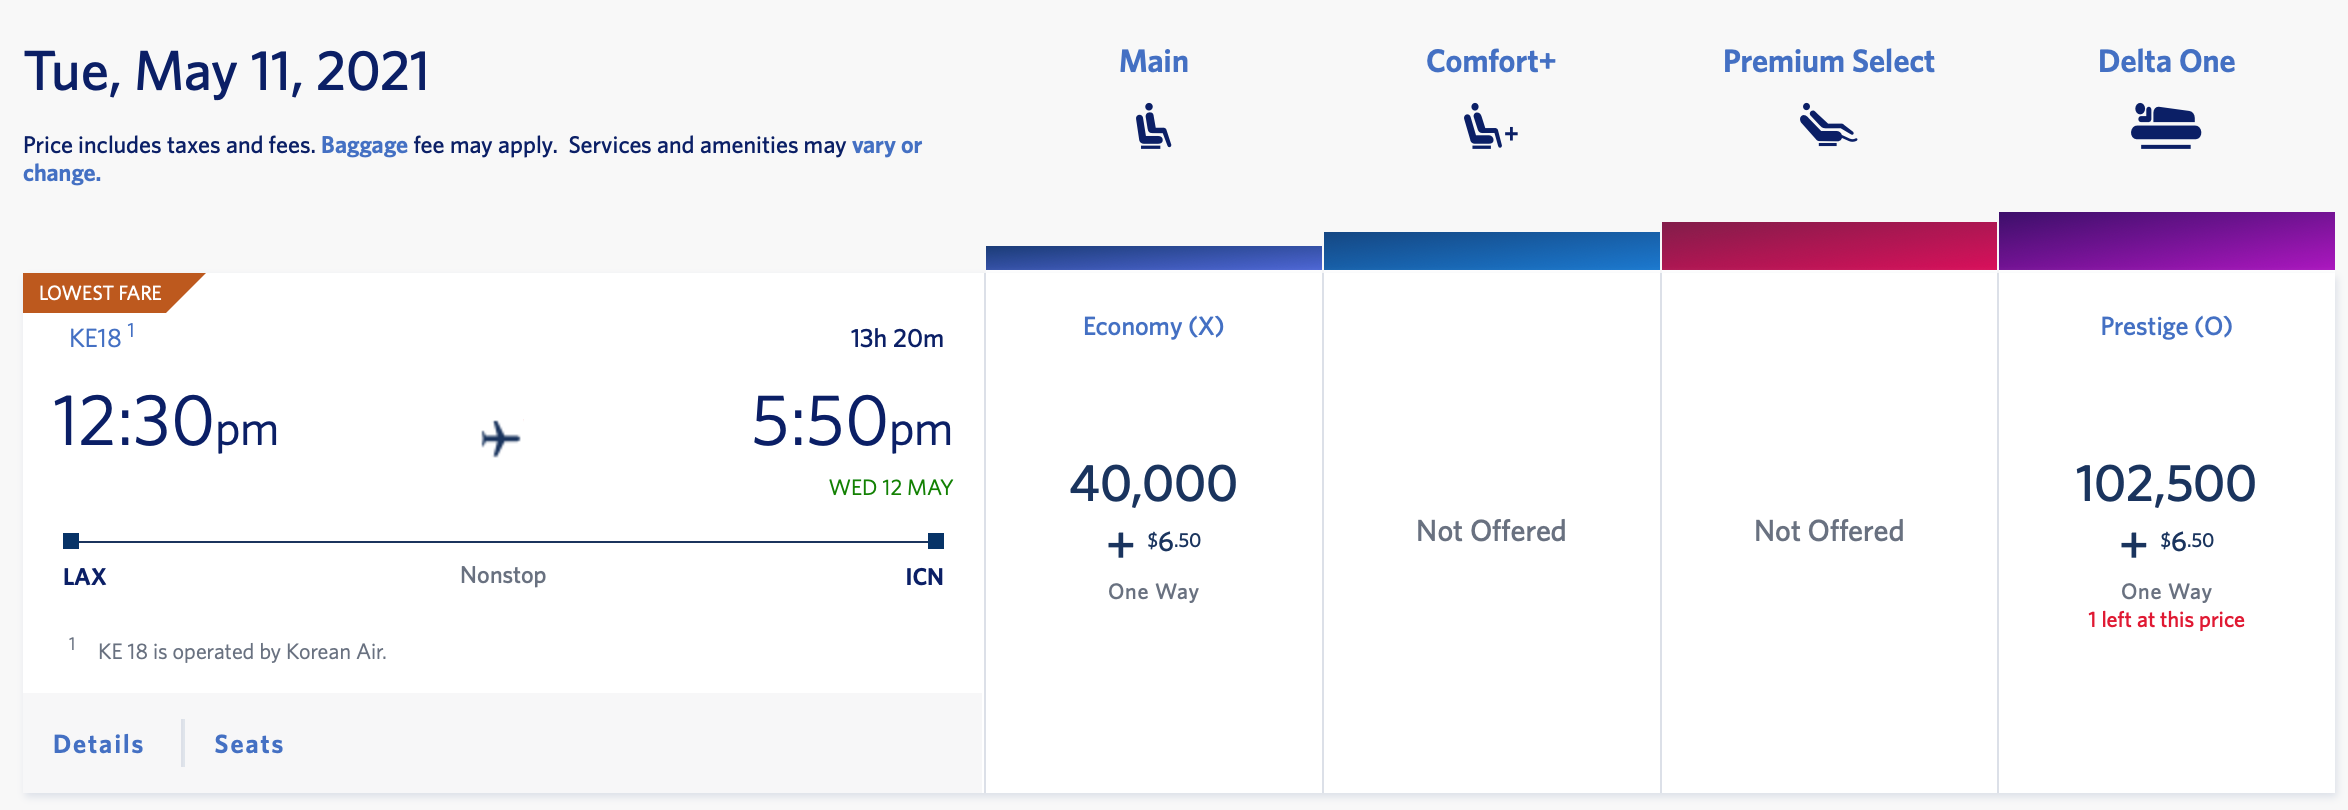Click the airplane icon between departure and arrival times
The image size is (2348, 810).
pyautogui.click(x=501, y=437)
